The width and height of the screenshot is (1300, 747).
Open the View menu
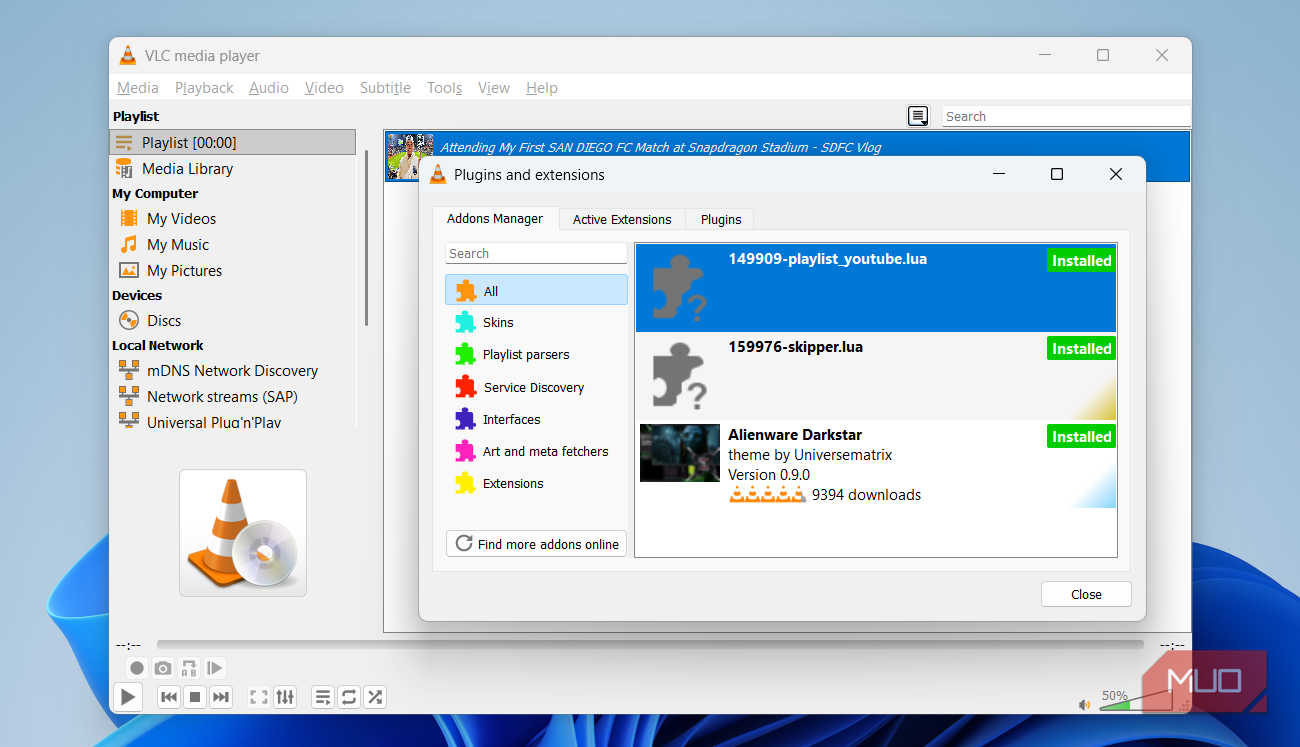click(494, 88)
